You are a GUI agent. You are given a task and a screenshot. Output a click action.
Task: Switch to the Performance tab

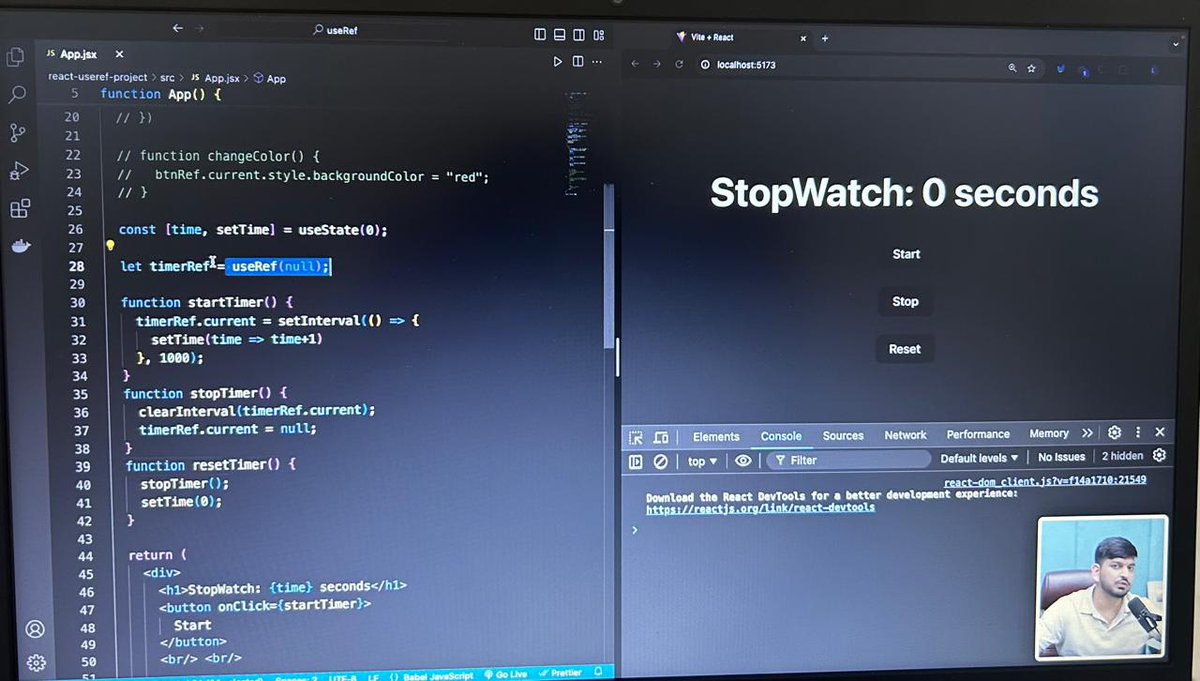(x=978, y=434)
